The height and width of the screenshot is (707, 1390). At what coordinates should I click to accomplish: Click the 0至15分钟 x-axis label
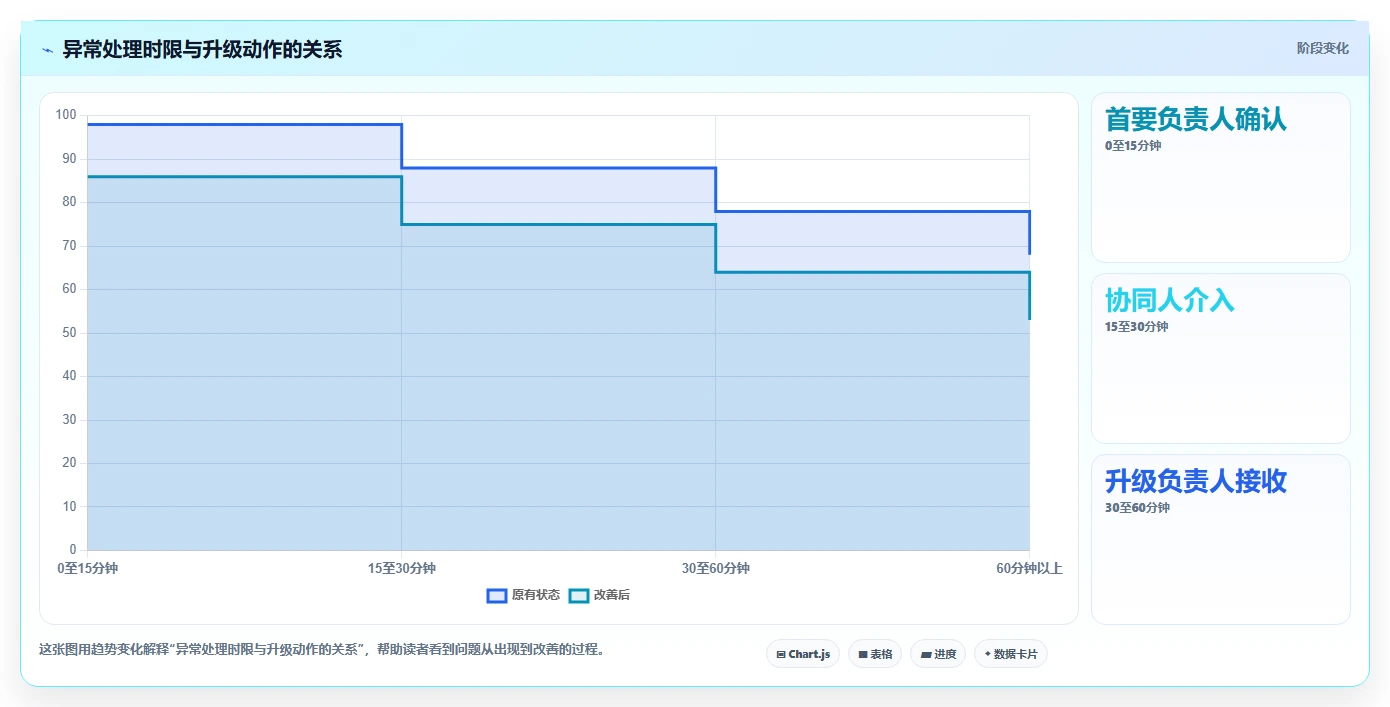[88, 568]
